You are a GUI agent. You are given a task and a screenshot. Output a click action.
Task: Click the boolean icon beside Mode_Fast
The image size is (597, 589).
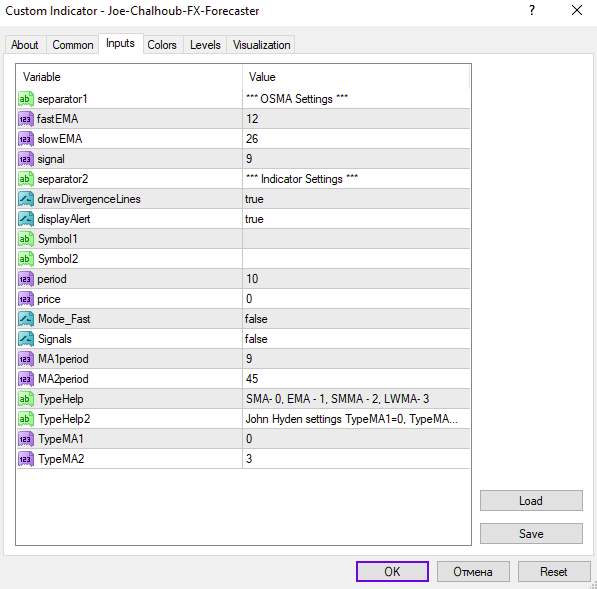26,319
